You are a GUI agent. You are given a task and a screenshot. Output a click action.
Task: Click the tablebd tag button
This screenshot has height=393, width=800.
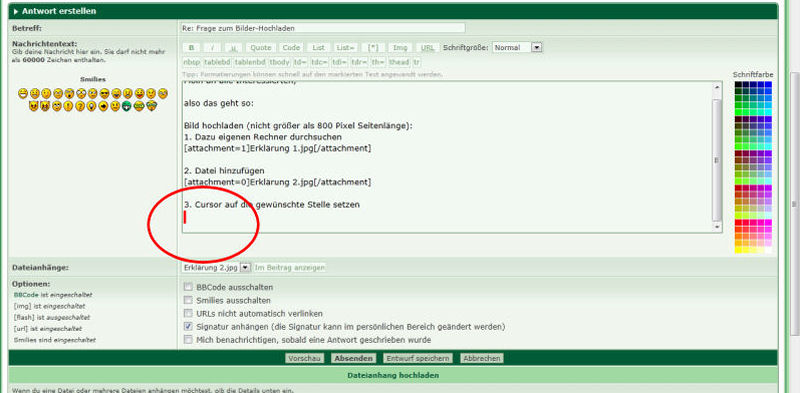(217, 62)
